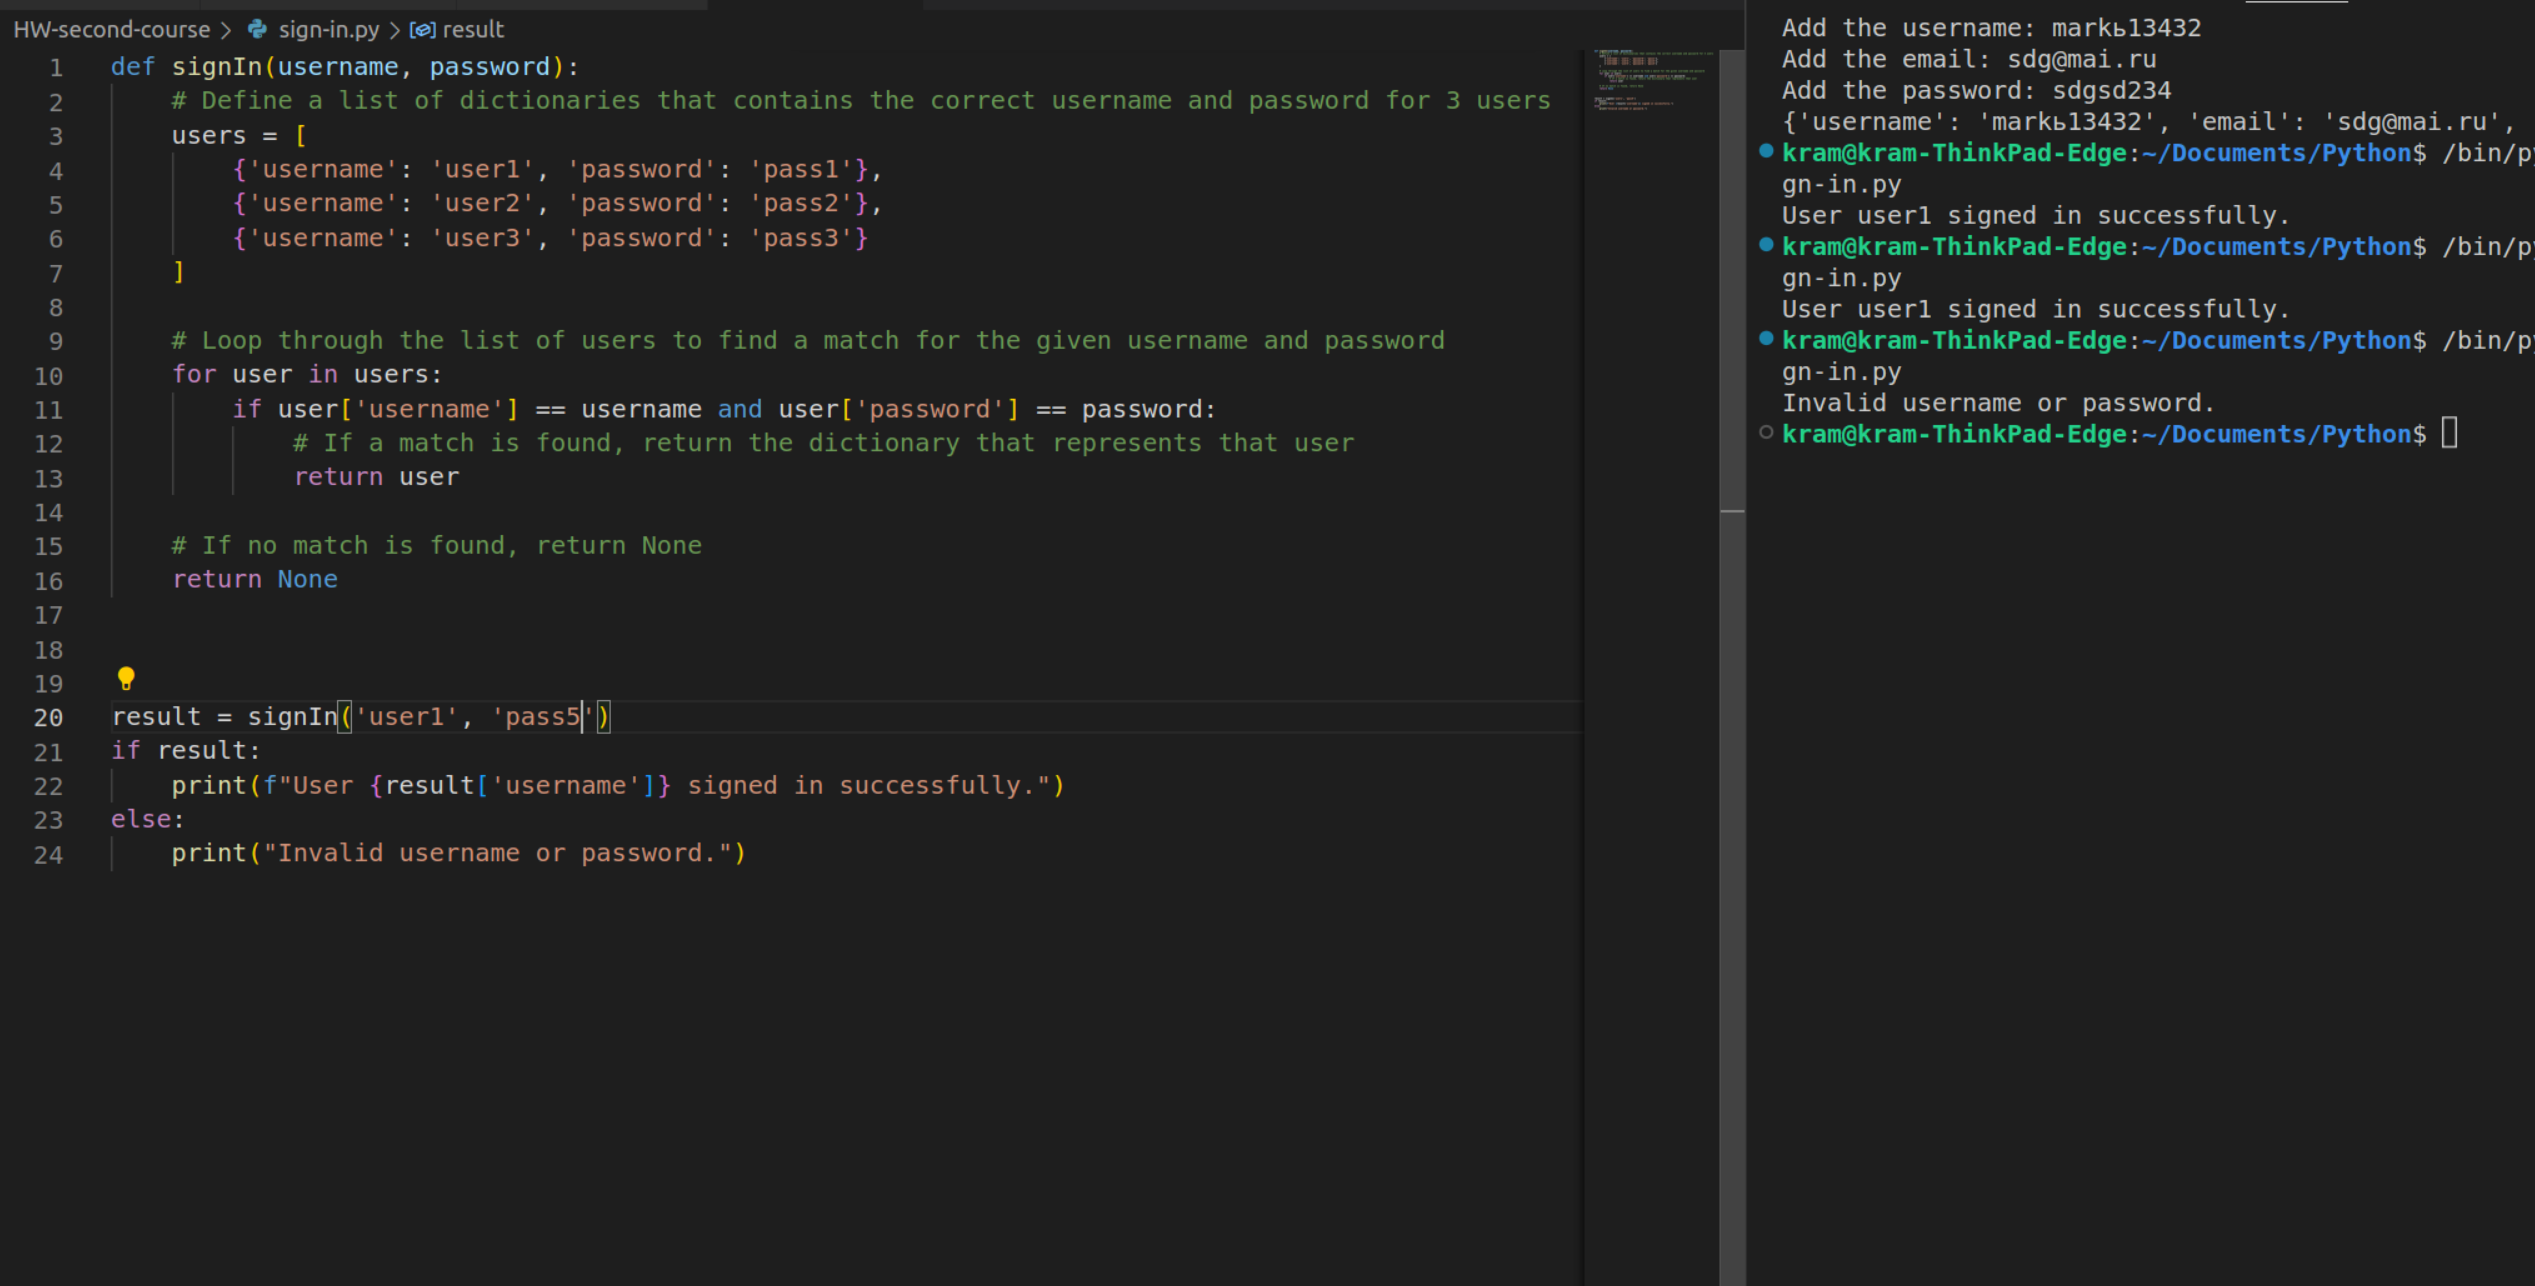Click the lightbulb quick-fix icon beside line 19
The width and height of the screenshot is (2535, 1286).
tap(126, 678)
